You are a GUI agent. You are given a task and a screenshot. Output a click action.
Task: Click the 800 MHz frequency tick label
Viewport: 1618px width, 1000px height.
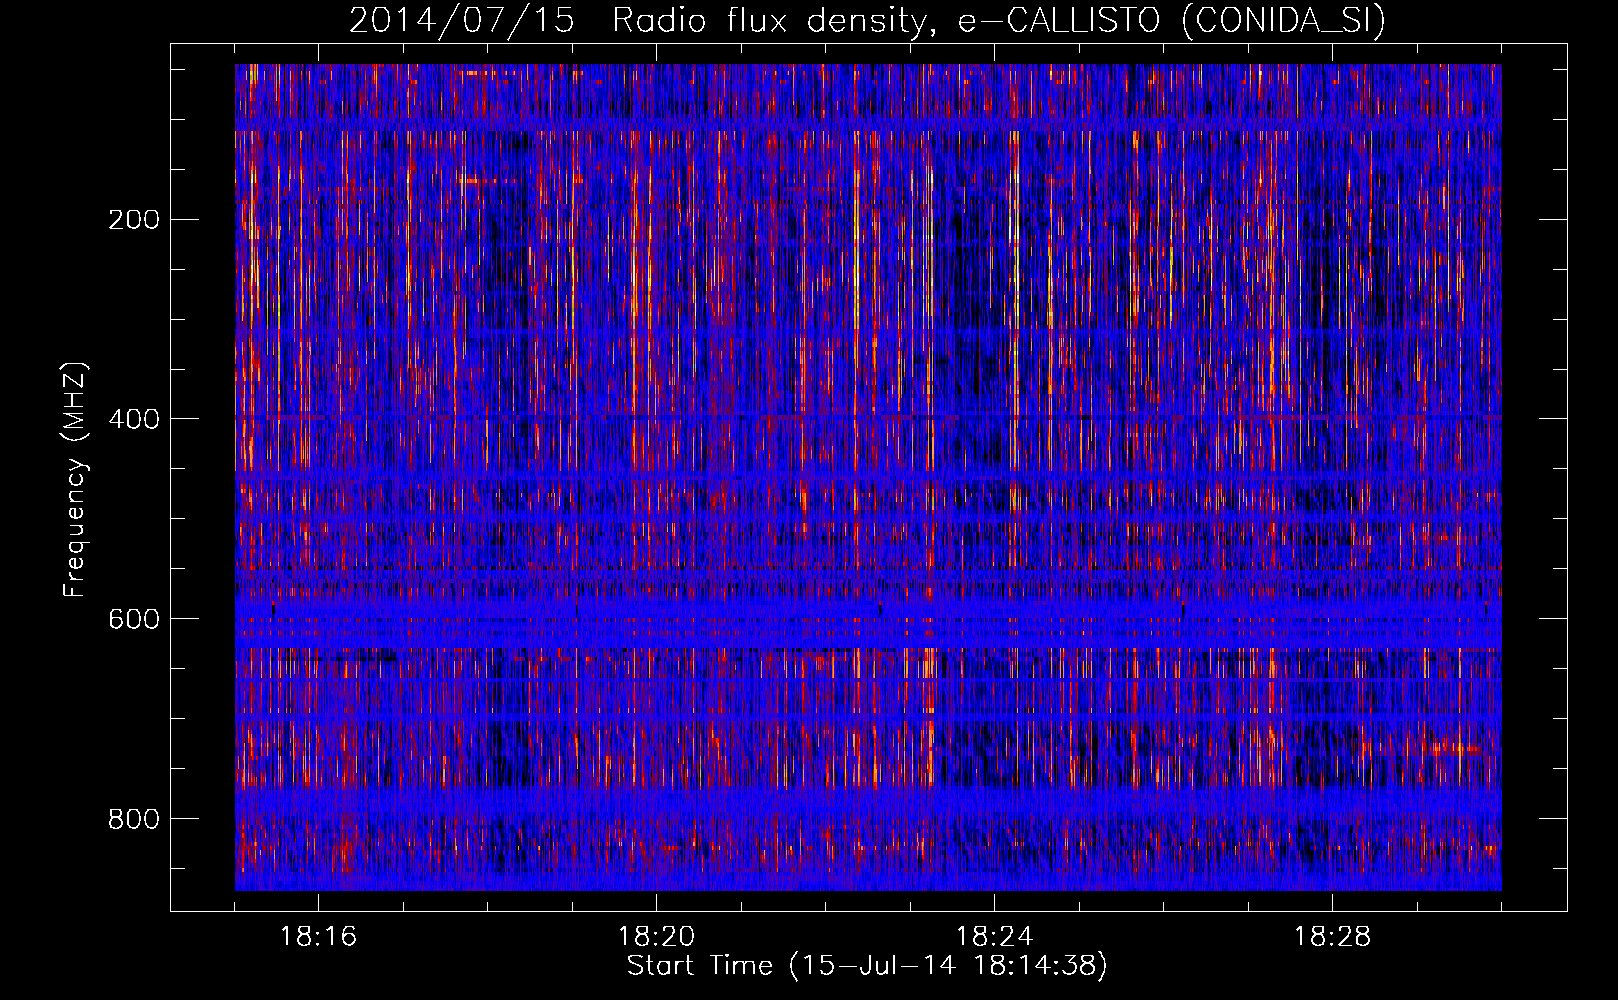(134, 819)
